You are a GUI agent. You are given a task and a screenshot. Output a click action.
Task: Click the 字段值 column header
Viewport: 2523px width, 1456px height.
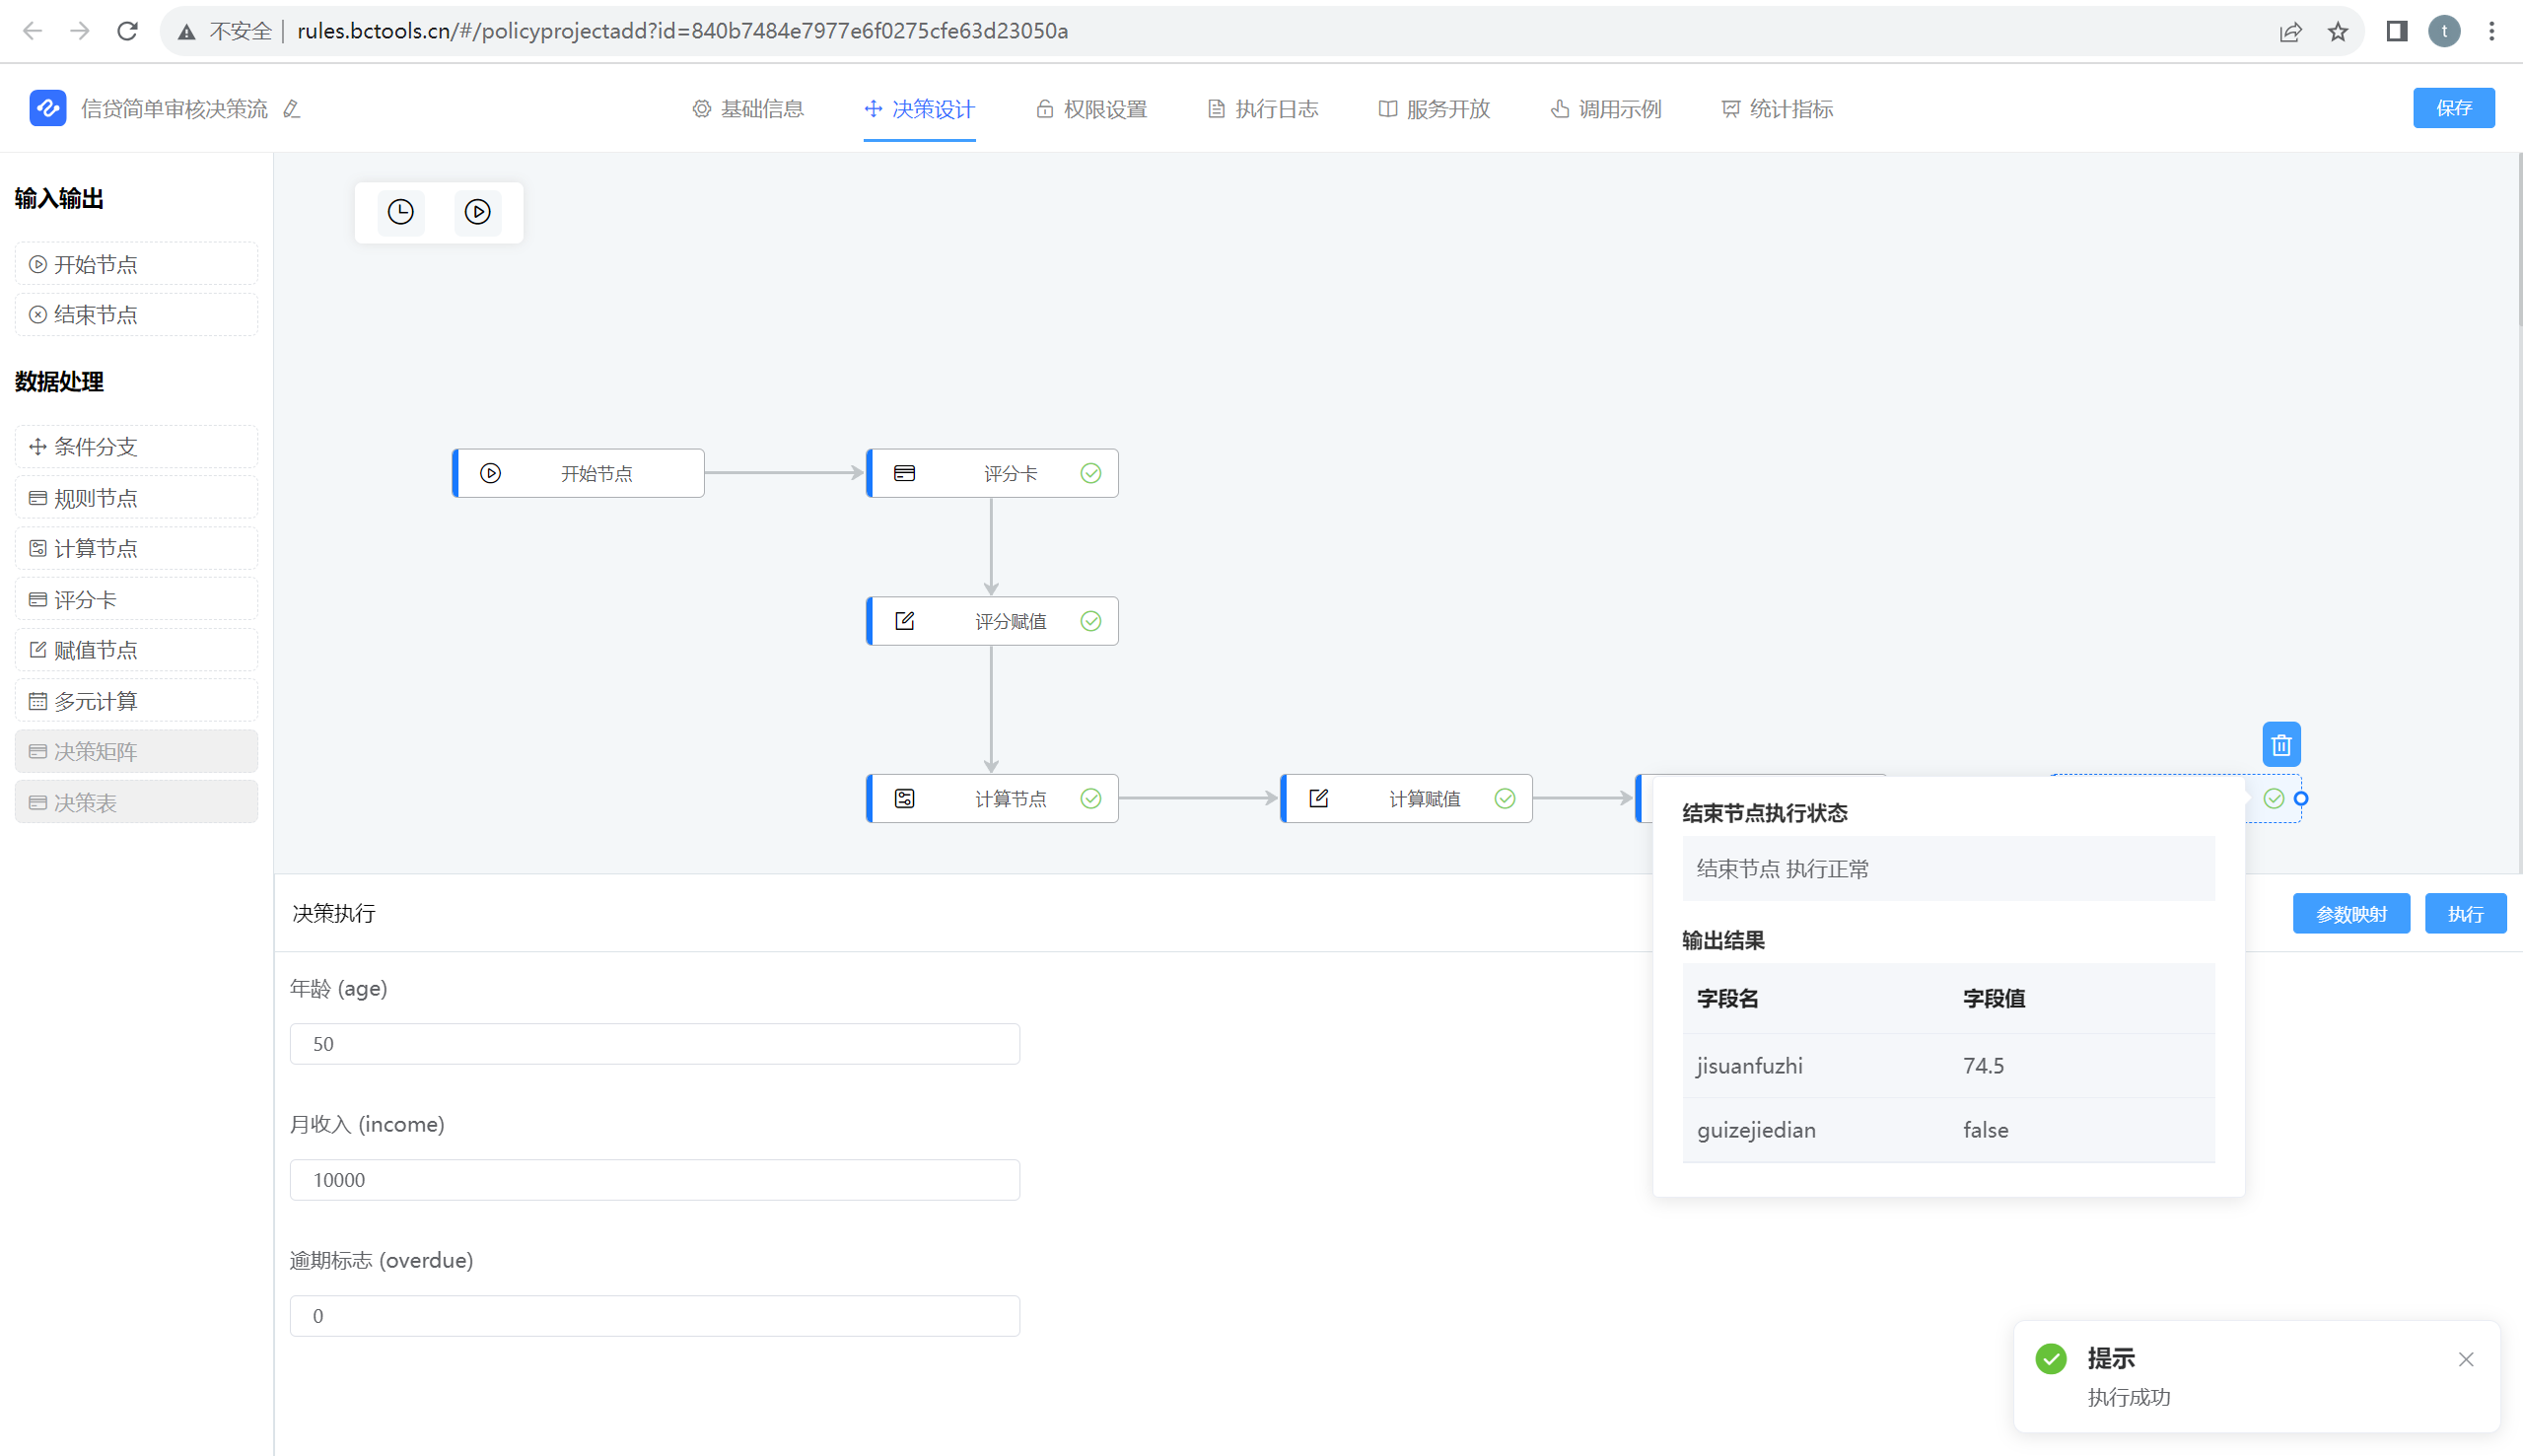[1994, 998]
